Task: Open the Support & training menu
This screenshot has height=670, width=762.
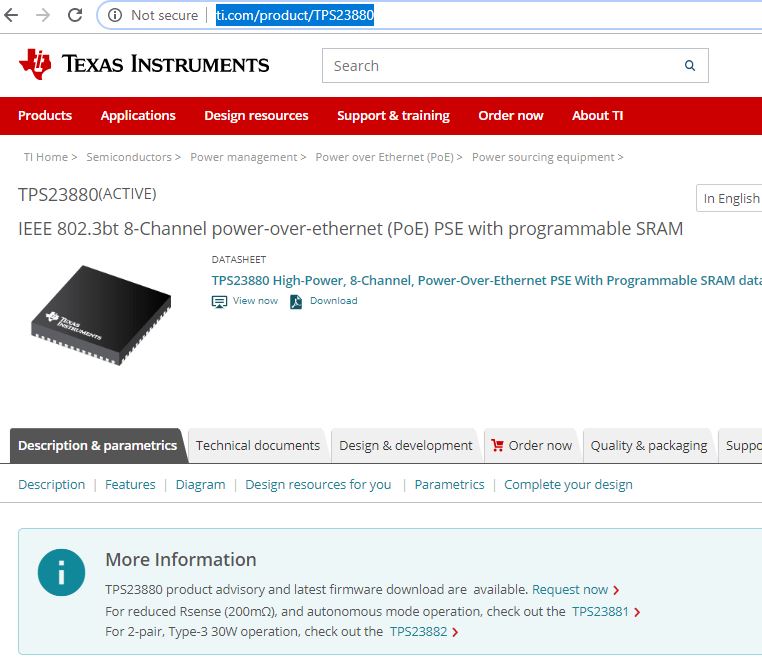Action: coord(393,116)
